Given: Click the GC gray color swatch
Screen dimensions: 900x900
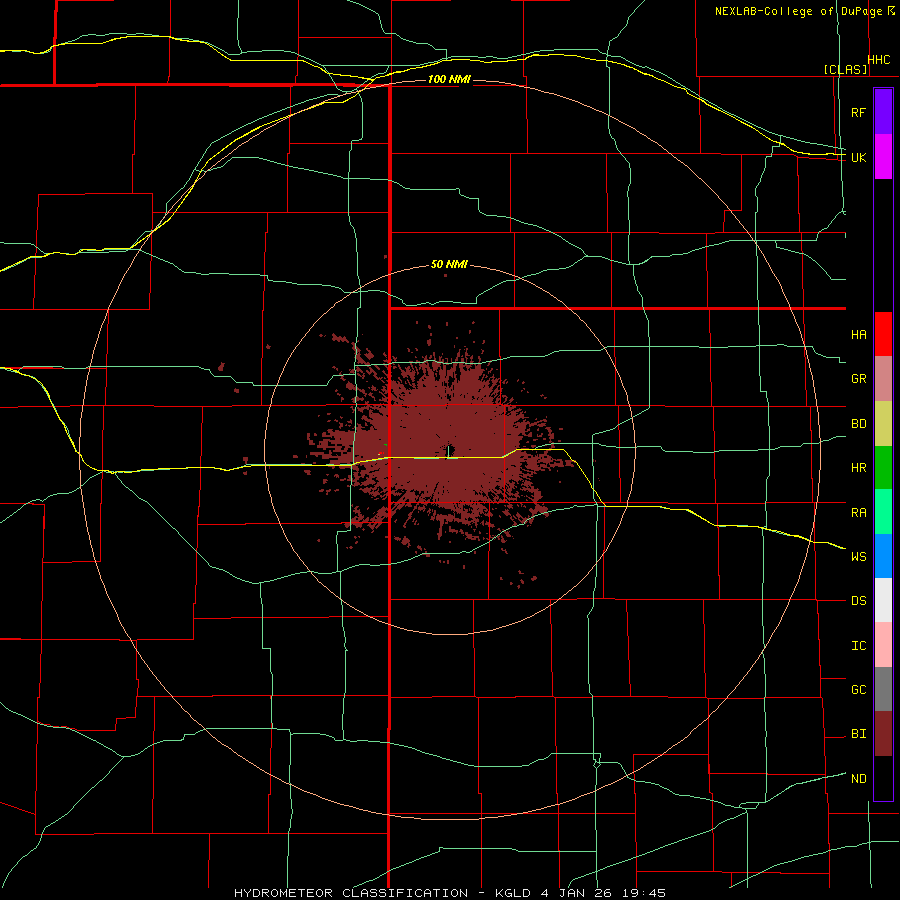Looking at the screenshot, I should point(883,689).
